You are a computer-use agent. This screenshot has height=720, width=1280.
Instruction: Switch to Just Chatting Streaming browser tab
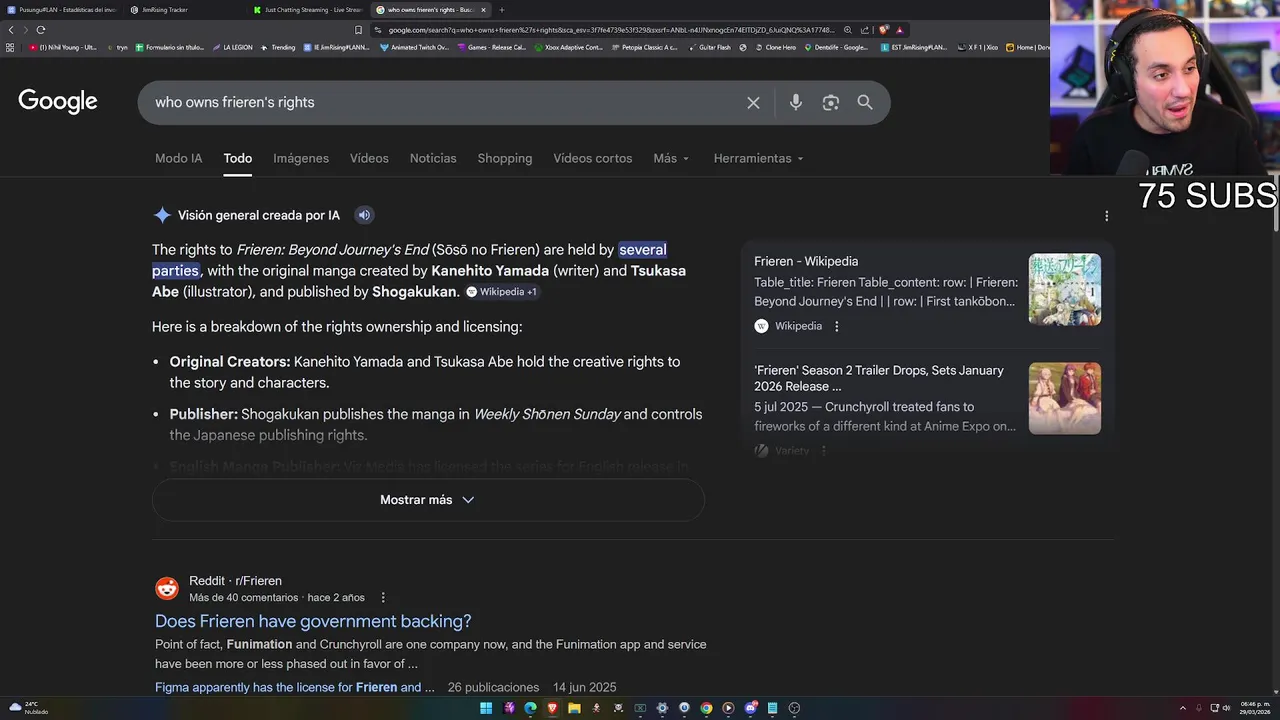(308, 10)
